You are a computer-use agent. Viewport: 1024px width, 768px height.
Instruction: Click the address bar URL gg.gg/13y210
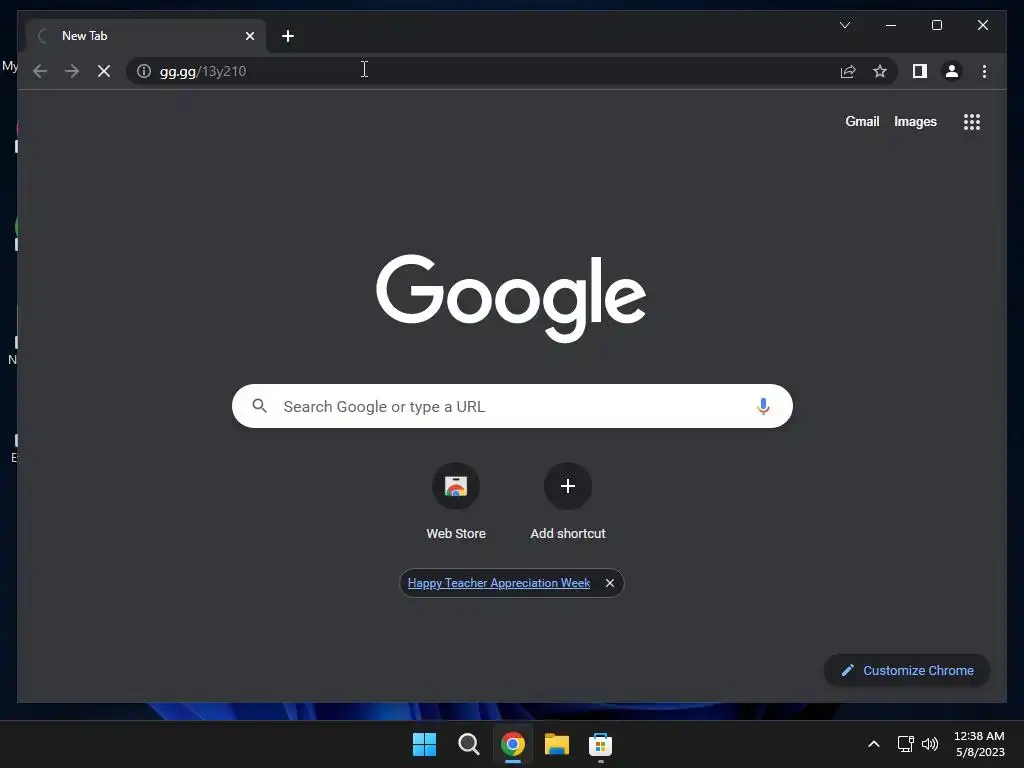tap(203, 71)
